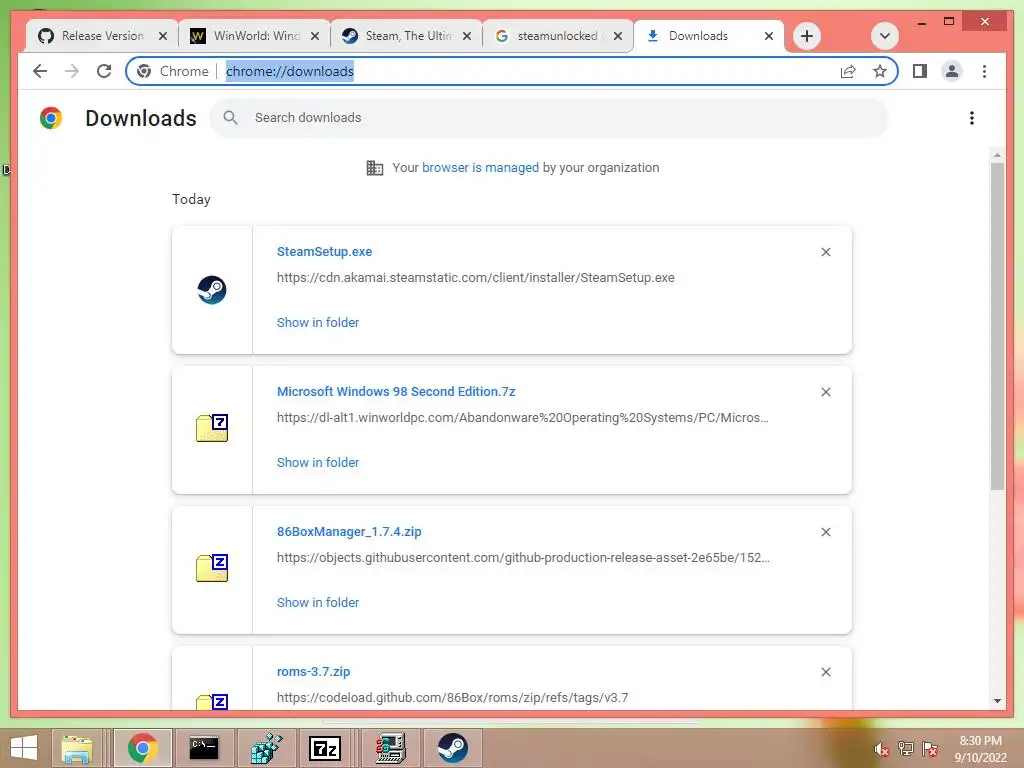1024x768 pixels.
Task: Close the Steam tab
Action: click(467, 36)
